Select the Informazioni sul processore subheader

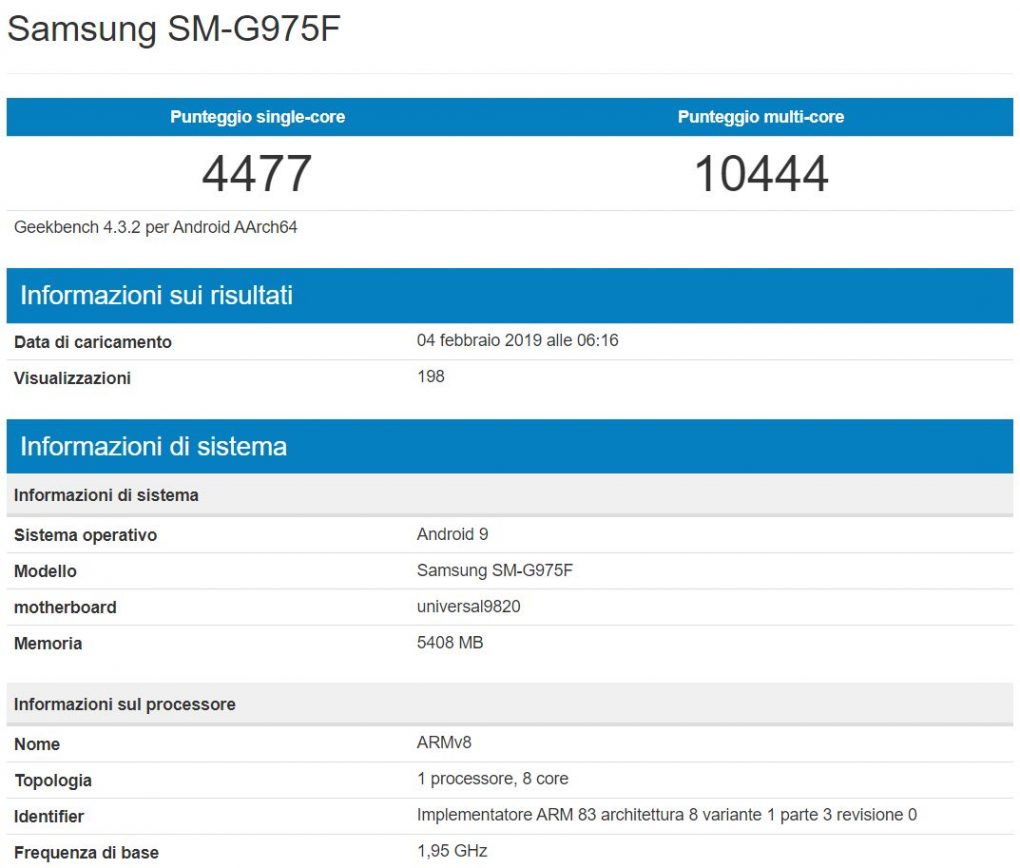click(510, 704)
